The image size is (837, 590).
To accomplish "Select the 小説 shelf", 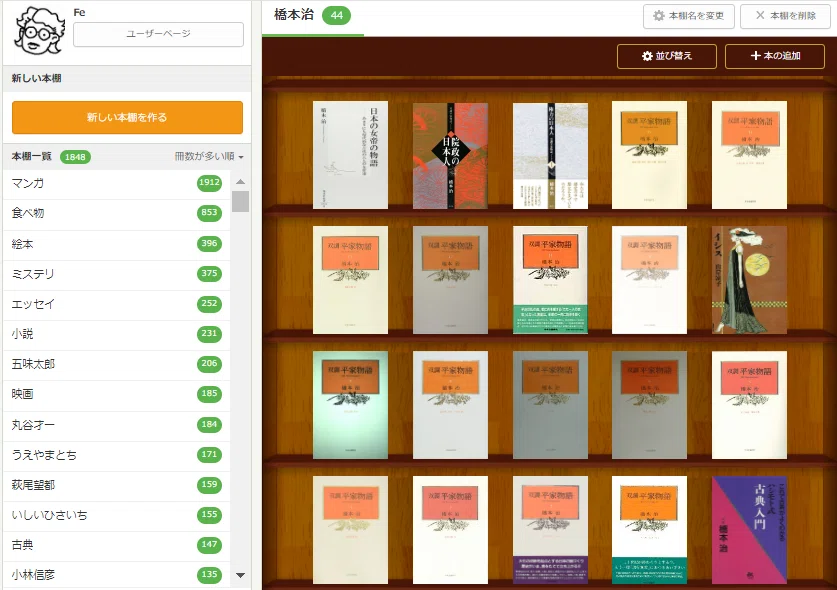I will pos(116,334).
